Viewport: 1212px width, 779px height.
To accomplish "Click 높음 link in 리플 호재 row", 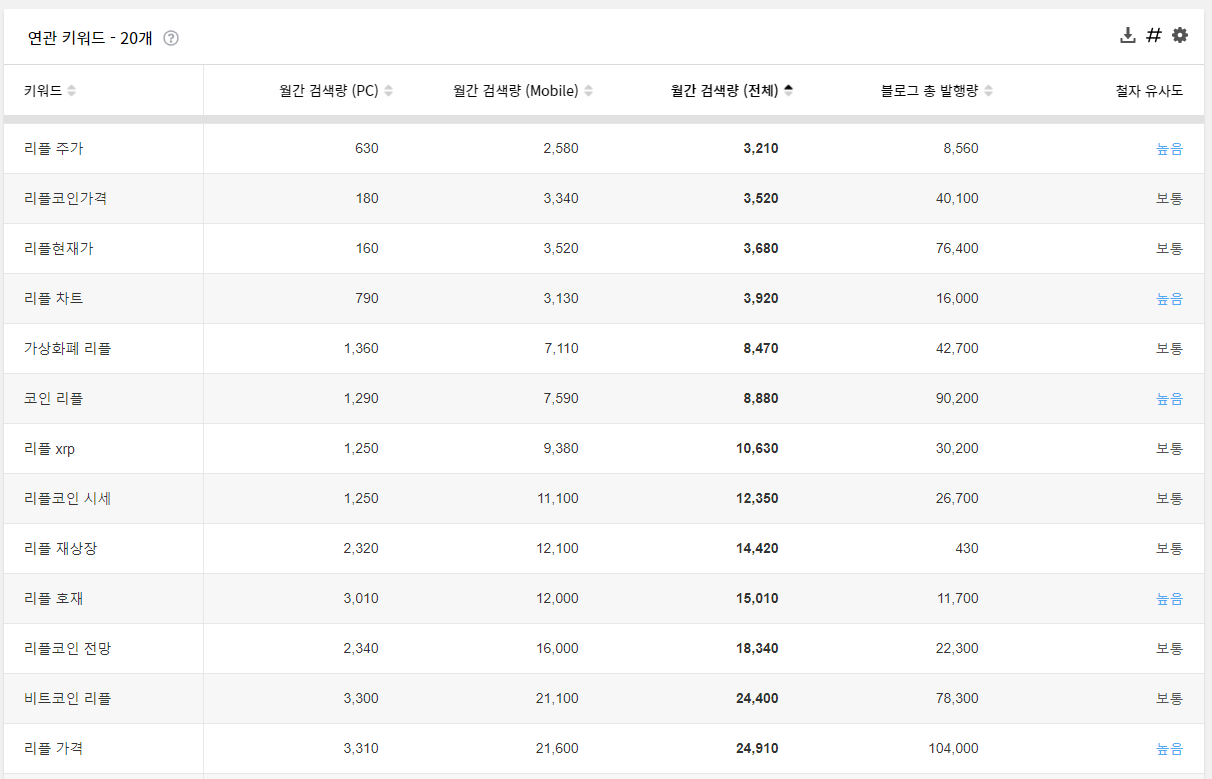I will tap(1169, 599).
